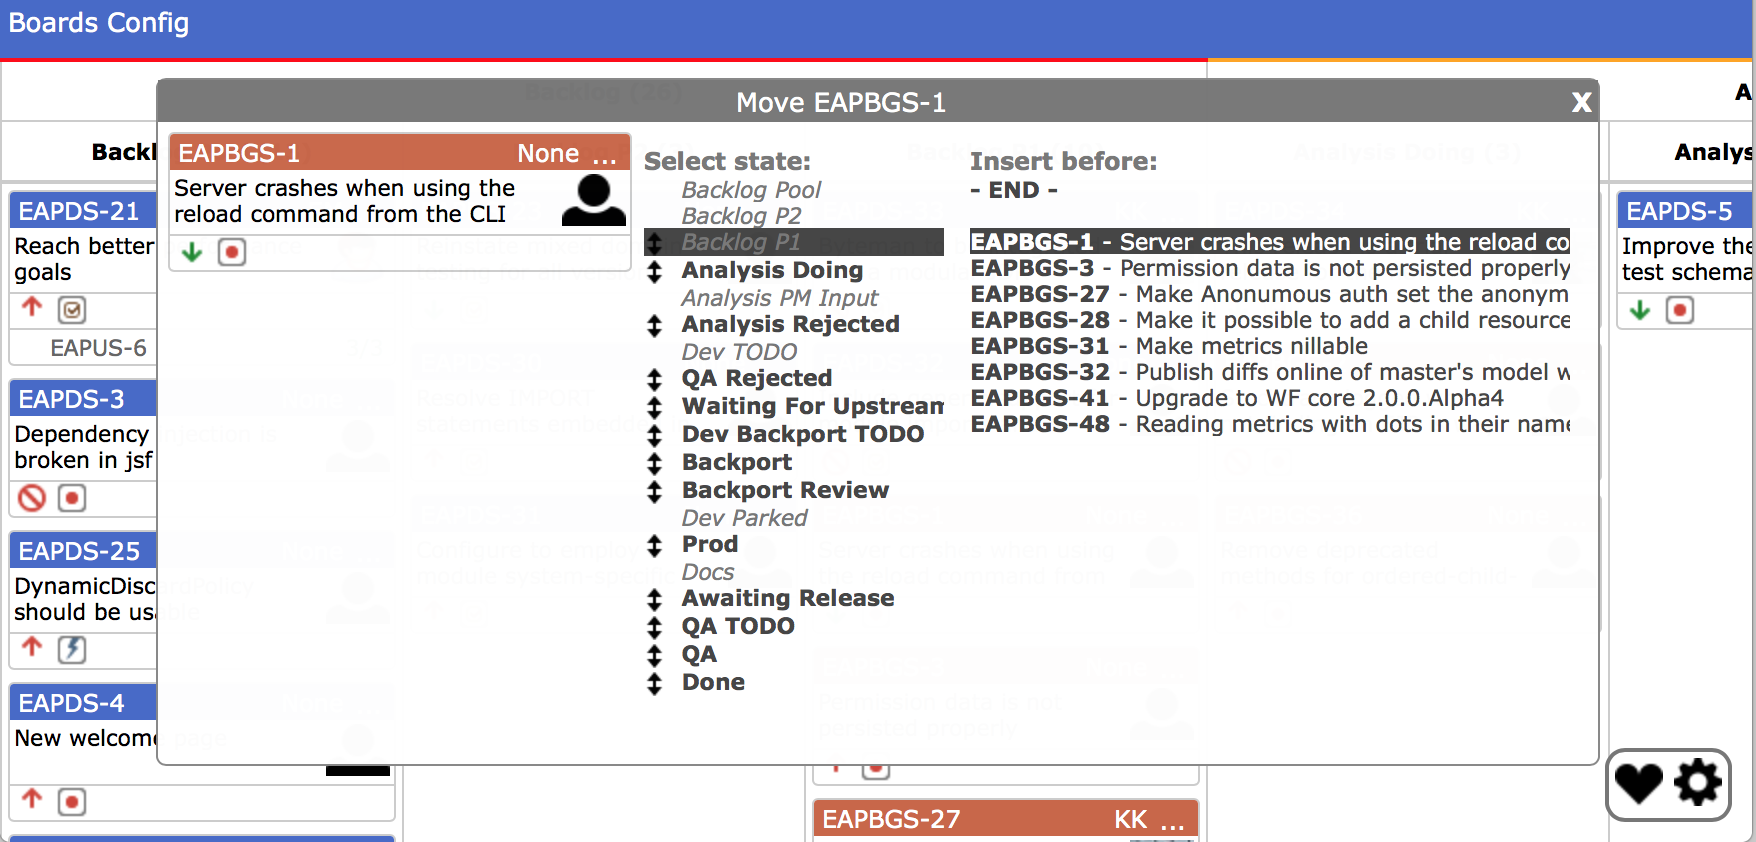
Task: Open the EAPDS-21 issue link
Action: coord(79,211)
